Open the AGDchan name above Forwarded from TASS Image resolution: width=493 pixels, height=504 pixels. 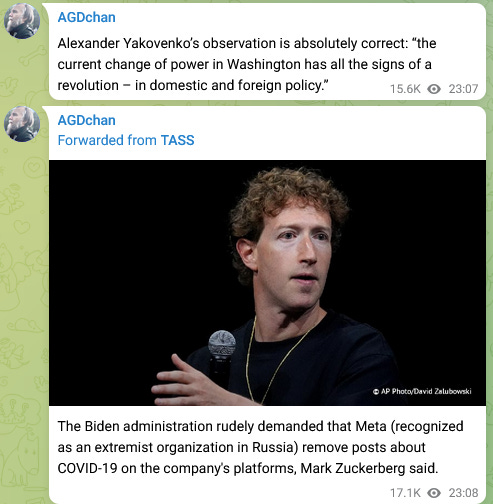coord(87,120)
